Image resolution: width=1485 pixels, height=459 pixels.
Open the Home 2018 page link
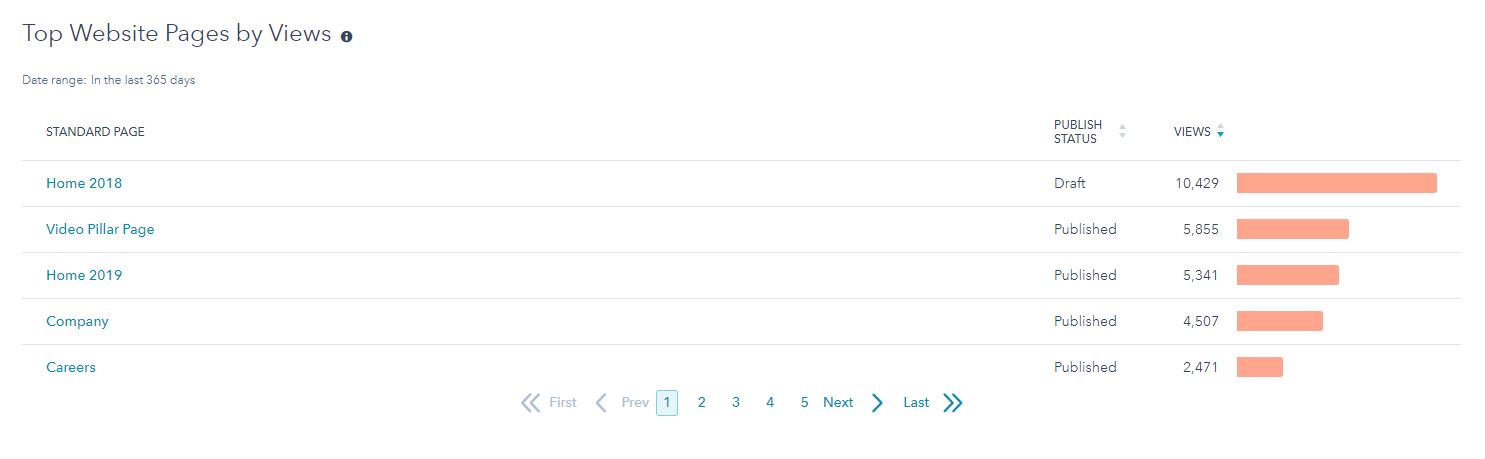pos(84,184)
